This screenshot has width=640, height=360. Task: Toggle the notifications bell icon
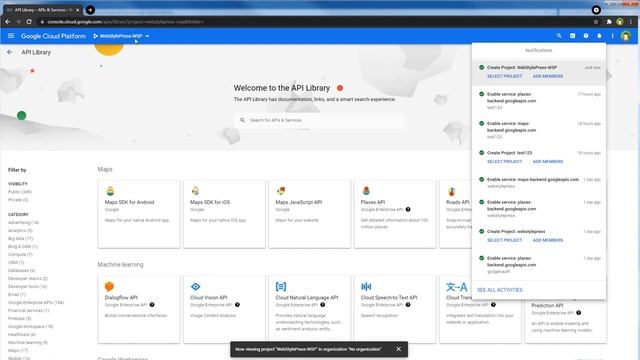[599, 36]
